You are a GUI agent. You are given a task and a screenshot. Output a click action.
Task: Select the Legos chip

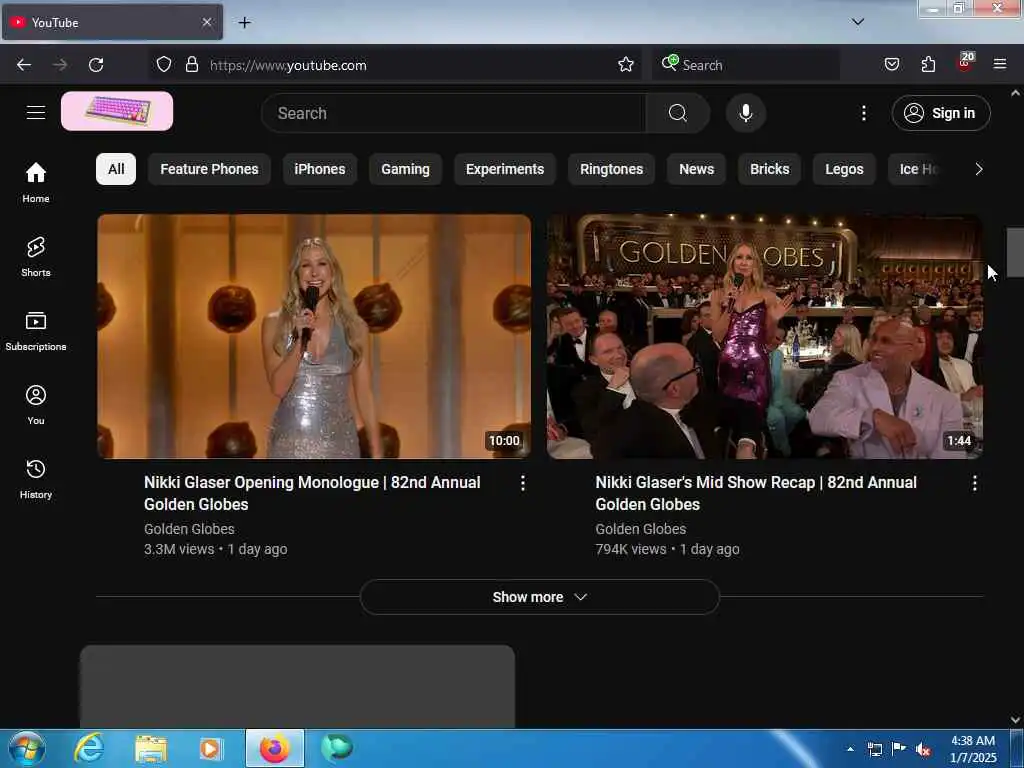pyautogui.click(x=844, y=169)
